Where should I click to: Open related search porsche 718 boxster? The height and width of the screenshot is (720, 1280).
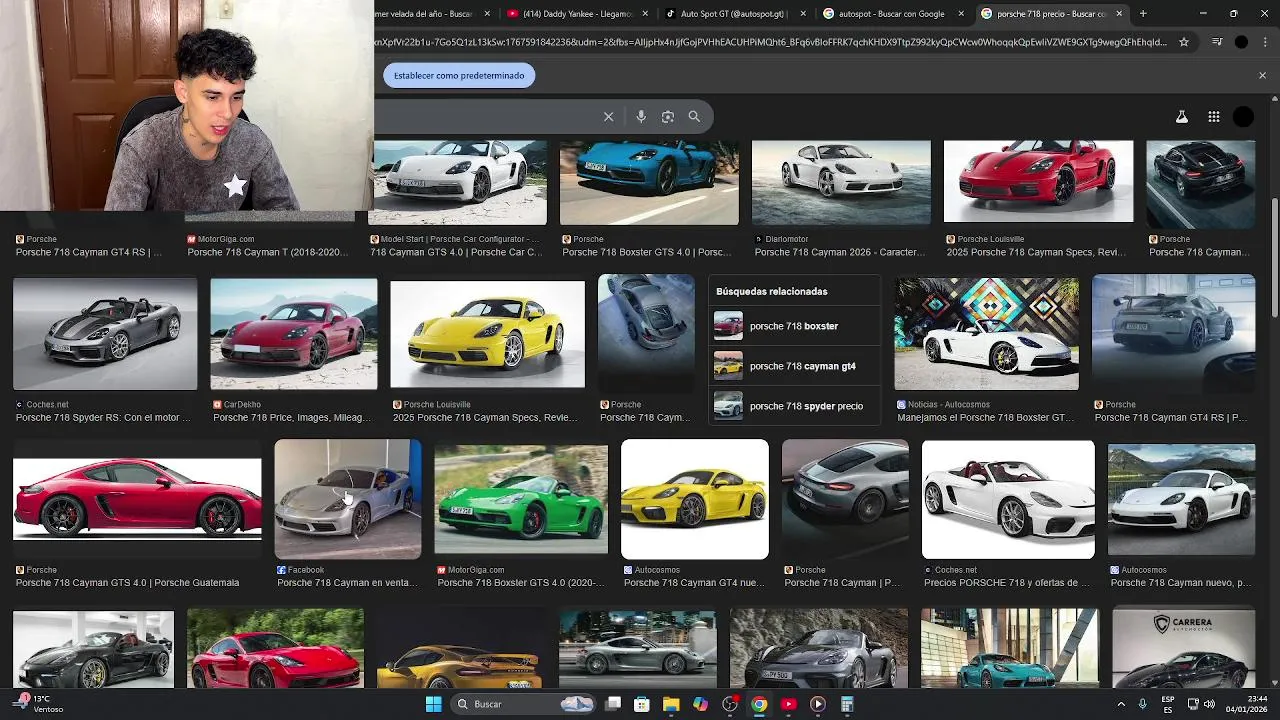pos(793,326)
